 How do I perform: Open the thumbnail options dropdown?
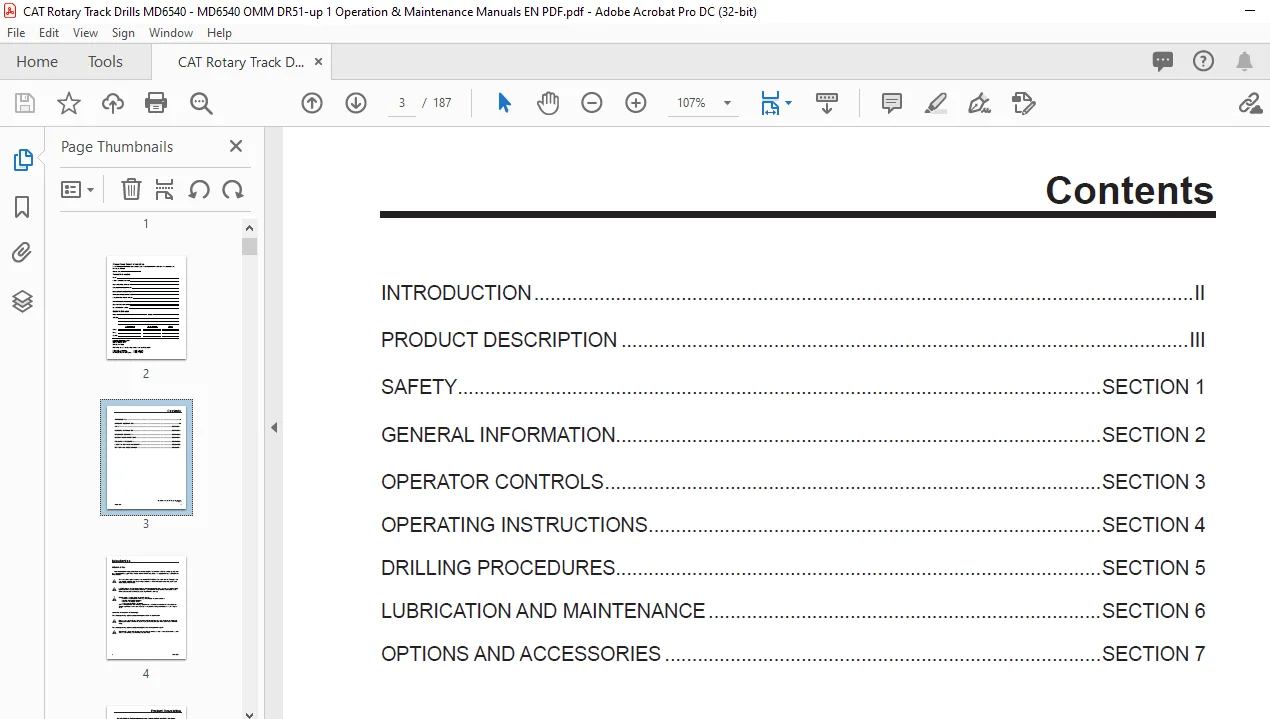click(78, 189)
